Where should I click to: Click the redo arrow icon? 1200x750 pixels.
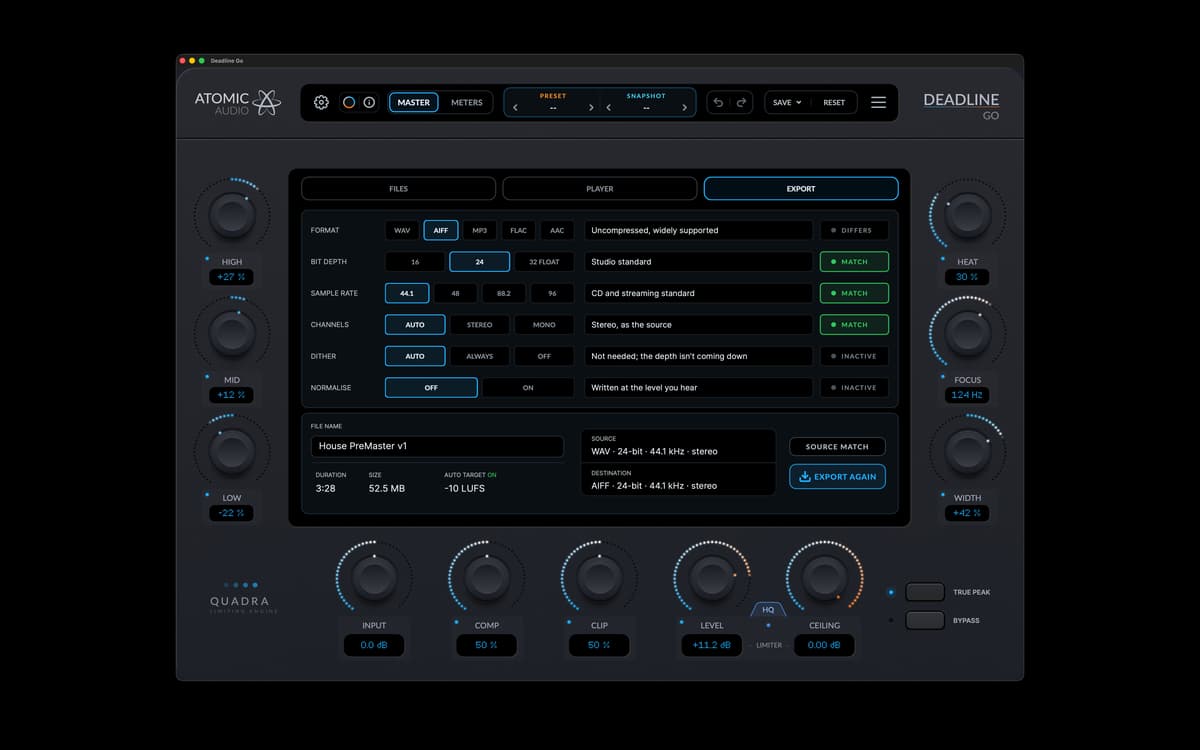pos(741,102)
